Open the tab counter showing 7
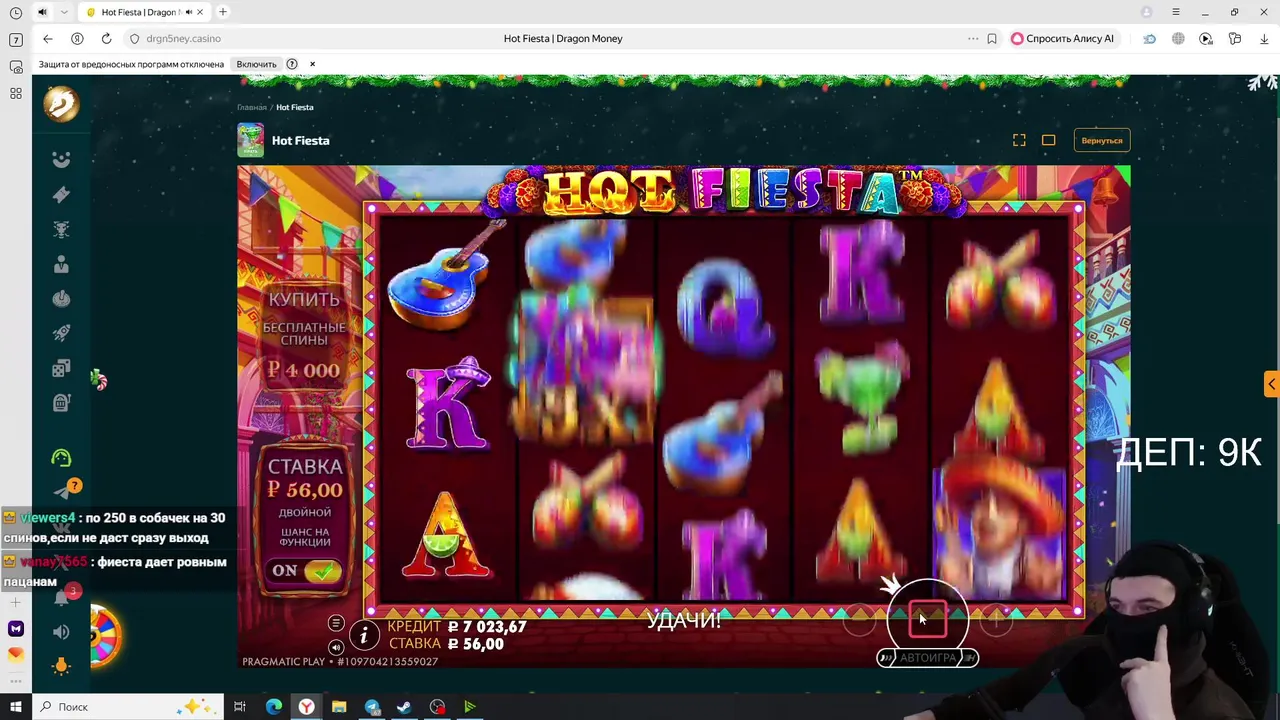The width and height of the screenshot is (1280, 720). pyautogui.click(x=16, y=40)
